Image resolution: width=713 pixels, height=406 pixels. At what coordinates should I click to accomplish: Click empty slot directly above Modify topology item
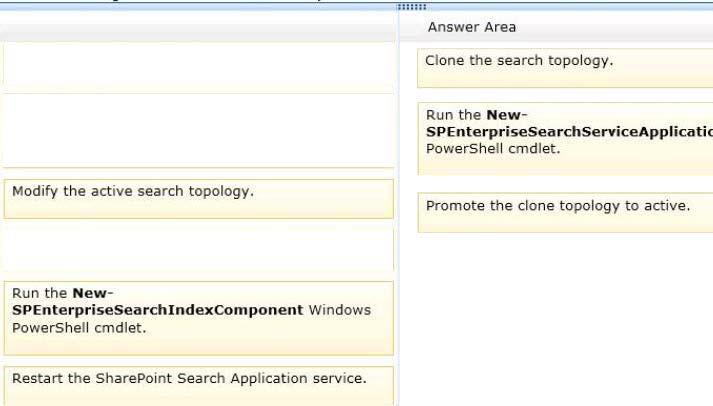click(199, 130)
